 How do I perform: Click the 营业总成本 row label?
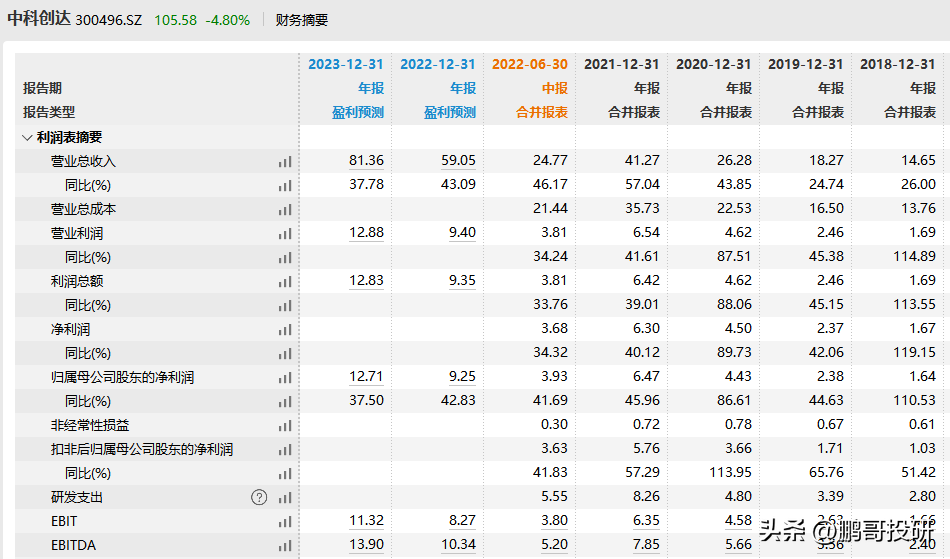coord(83,210)
